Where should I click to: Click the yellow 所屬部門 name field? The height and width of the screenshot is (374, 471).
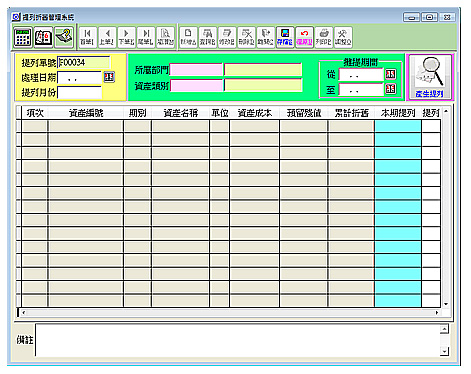pos(263,70)
